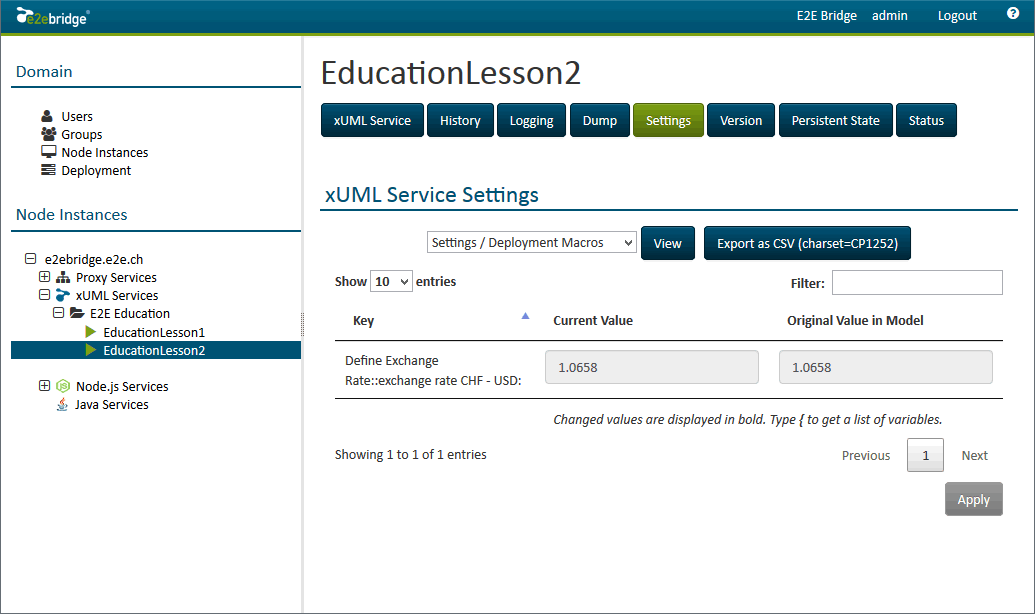Expand the Proxy Services node
This screenshot has height=614, width=1035.
(44, 277)
